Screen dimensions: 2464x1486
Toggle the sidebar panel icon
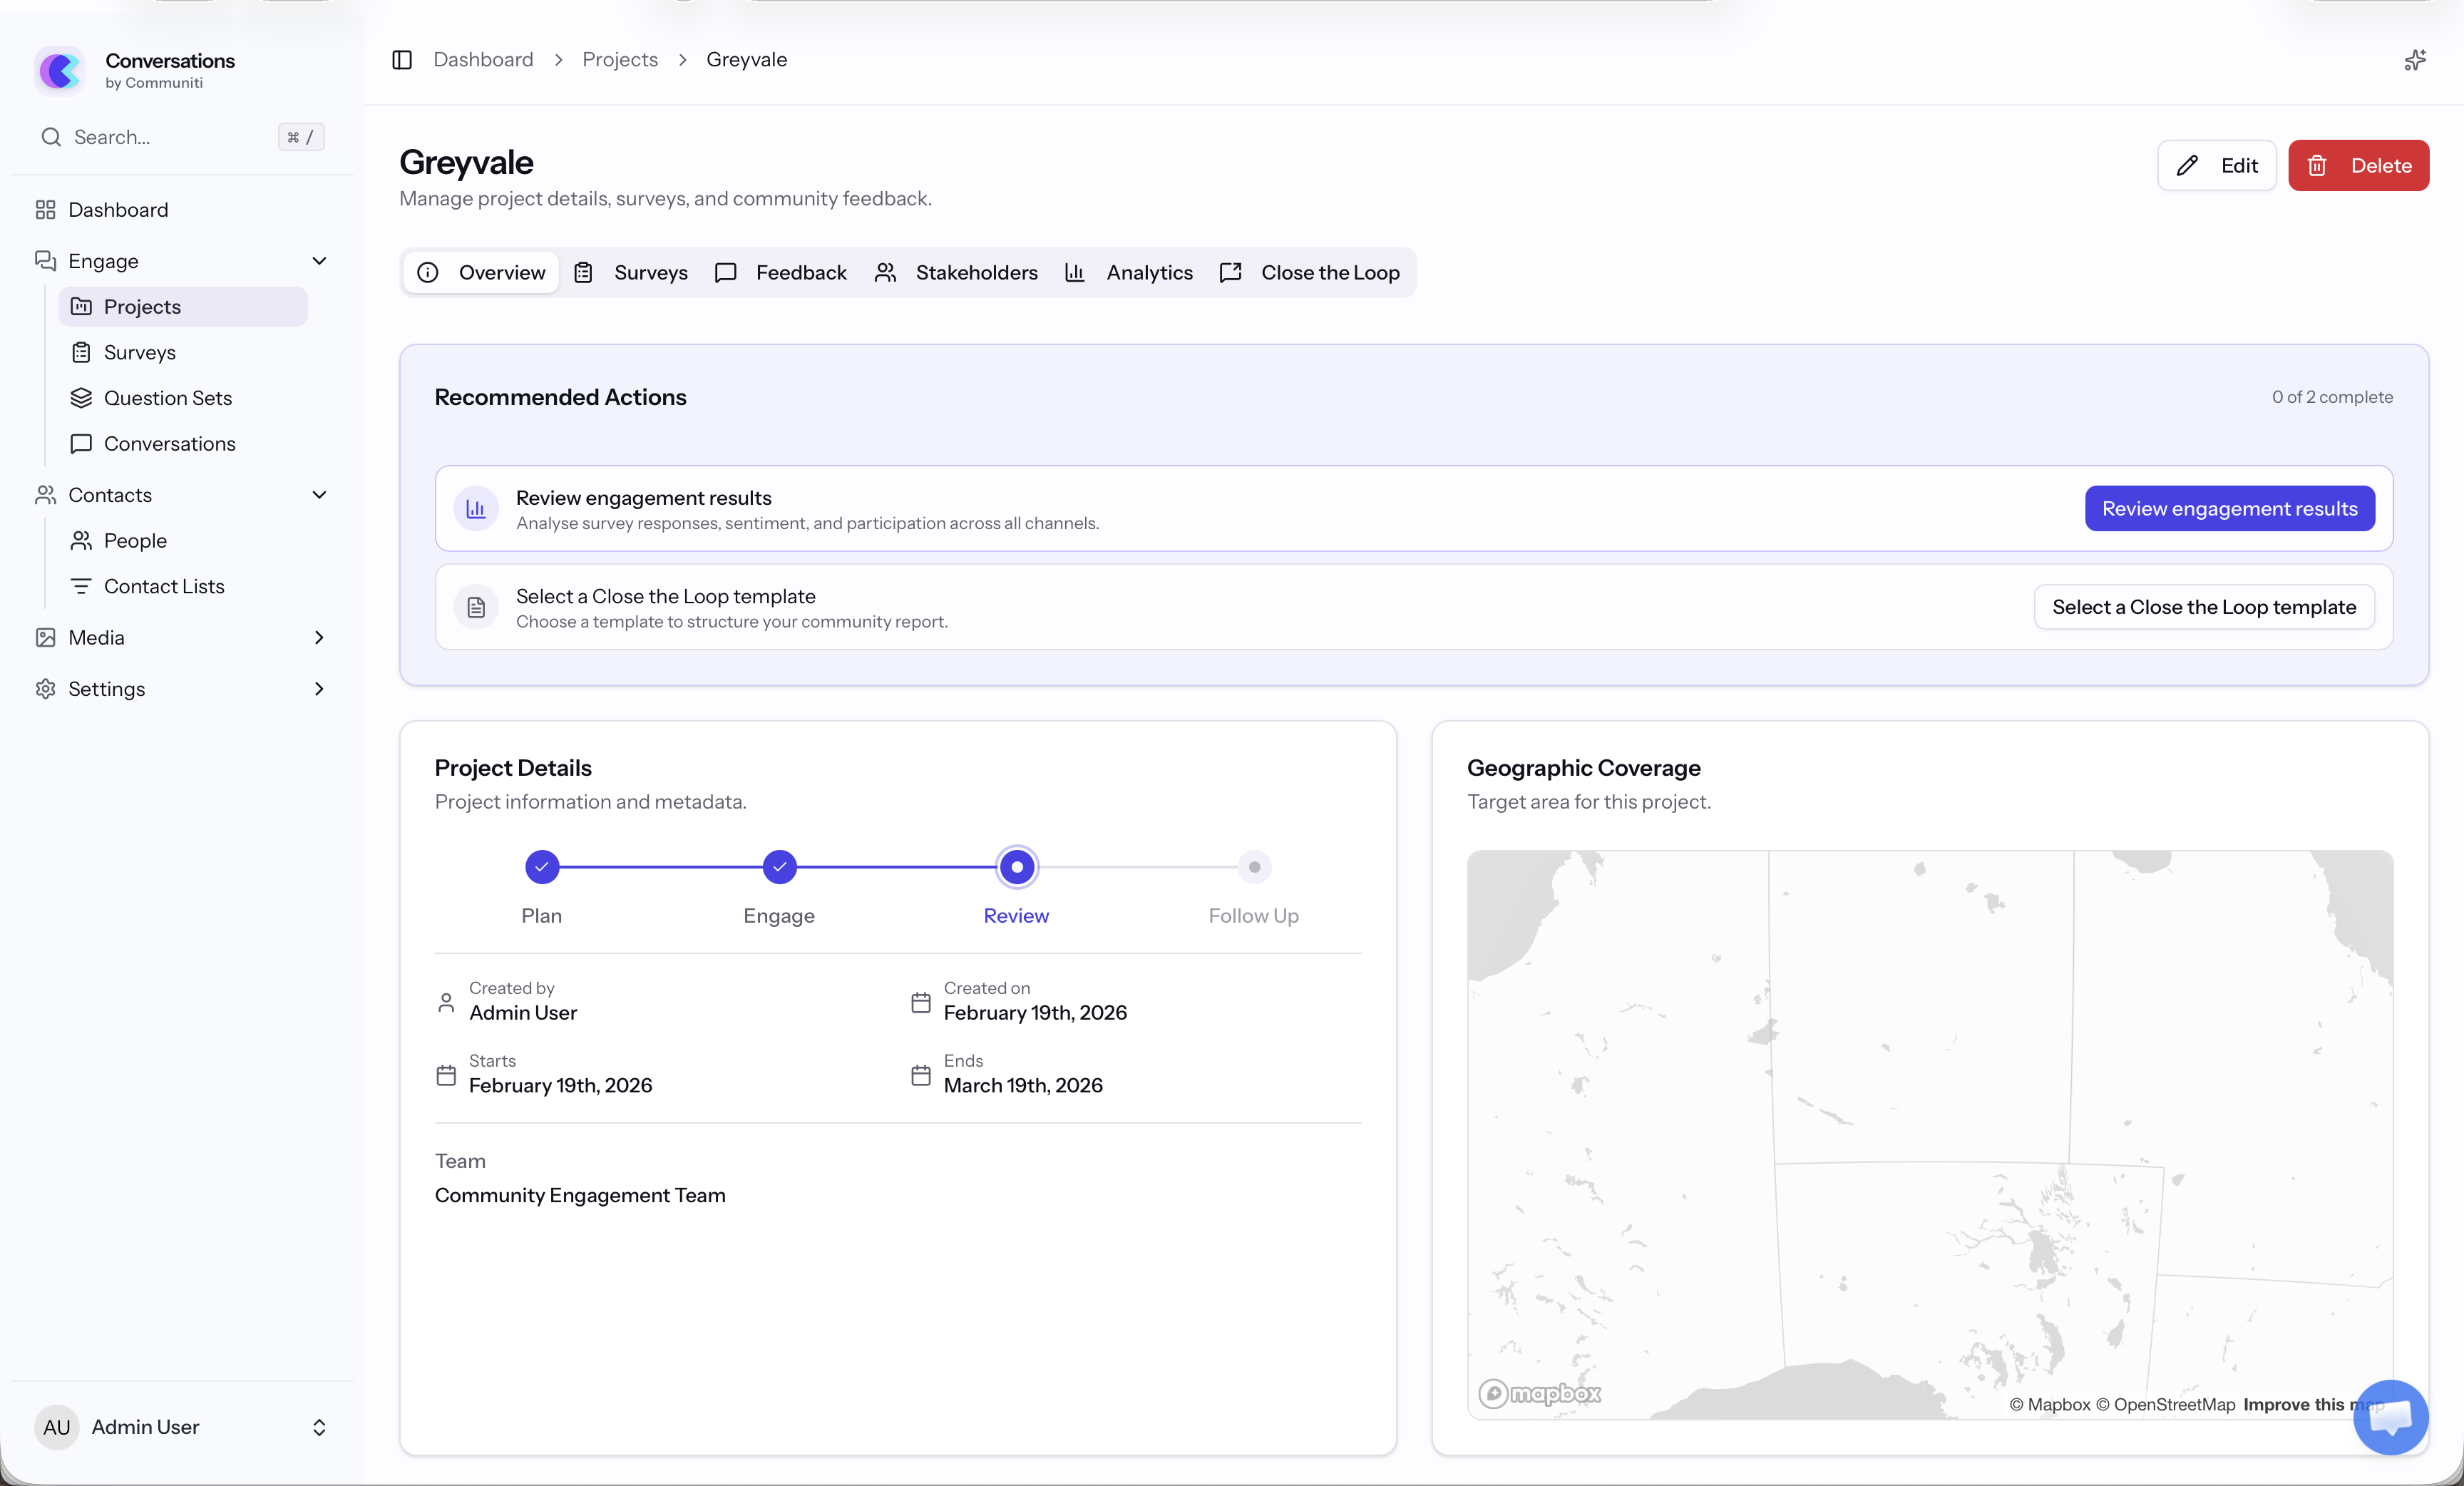pyautogui.click(x=402, y=60)
